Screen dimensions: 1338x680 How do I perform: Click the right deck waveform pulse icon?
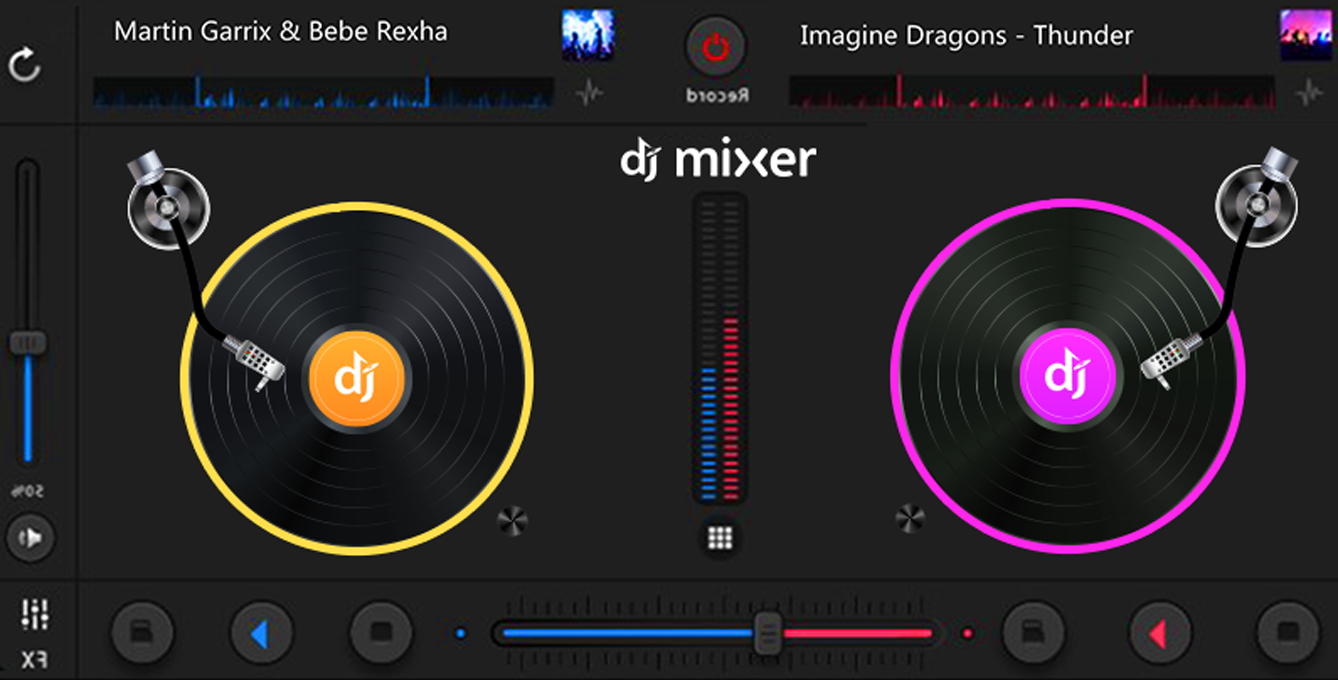click(x=1309, y=93)
